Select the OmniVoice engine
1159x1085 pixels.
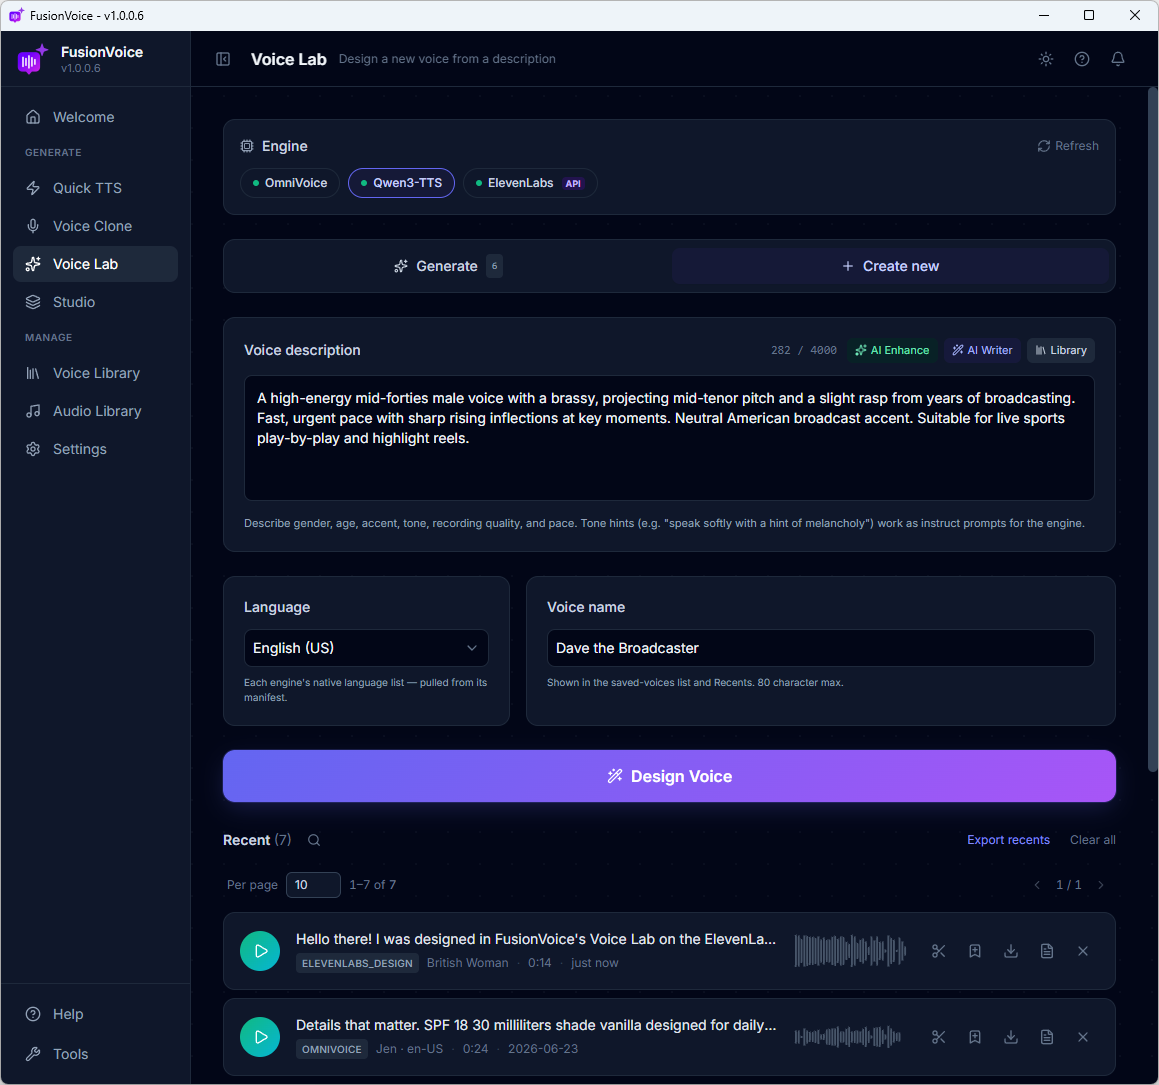(290, 183)
